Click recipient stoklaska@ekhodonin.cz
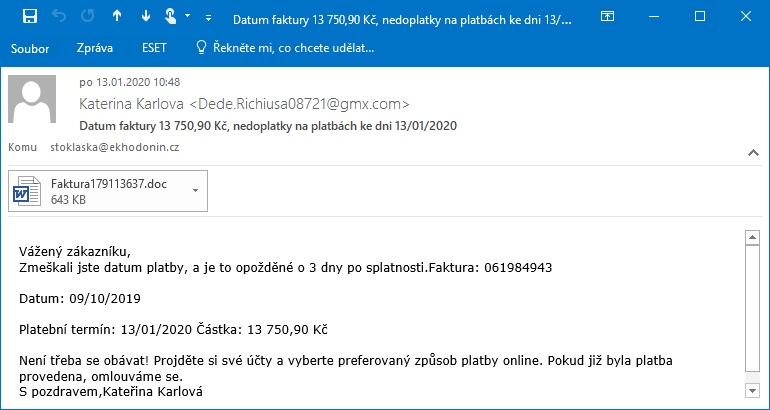Viewport: 770px width, 410px height. [x=115, y=147]
